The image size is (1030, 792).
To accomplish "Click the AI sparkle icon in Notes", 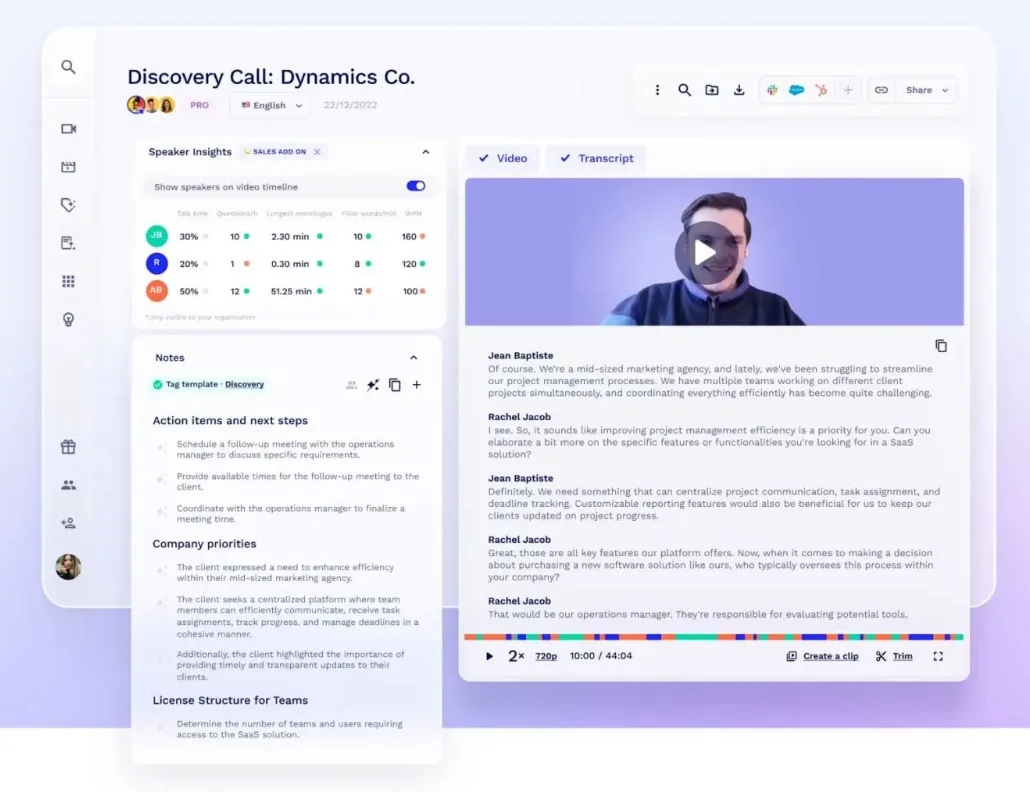I will click(x=373, y=385).
